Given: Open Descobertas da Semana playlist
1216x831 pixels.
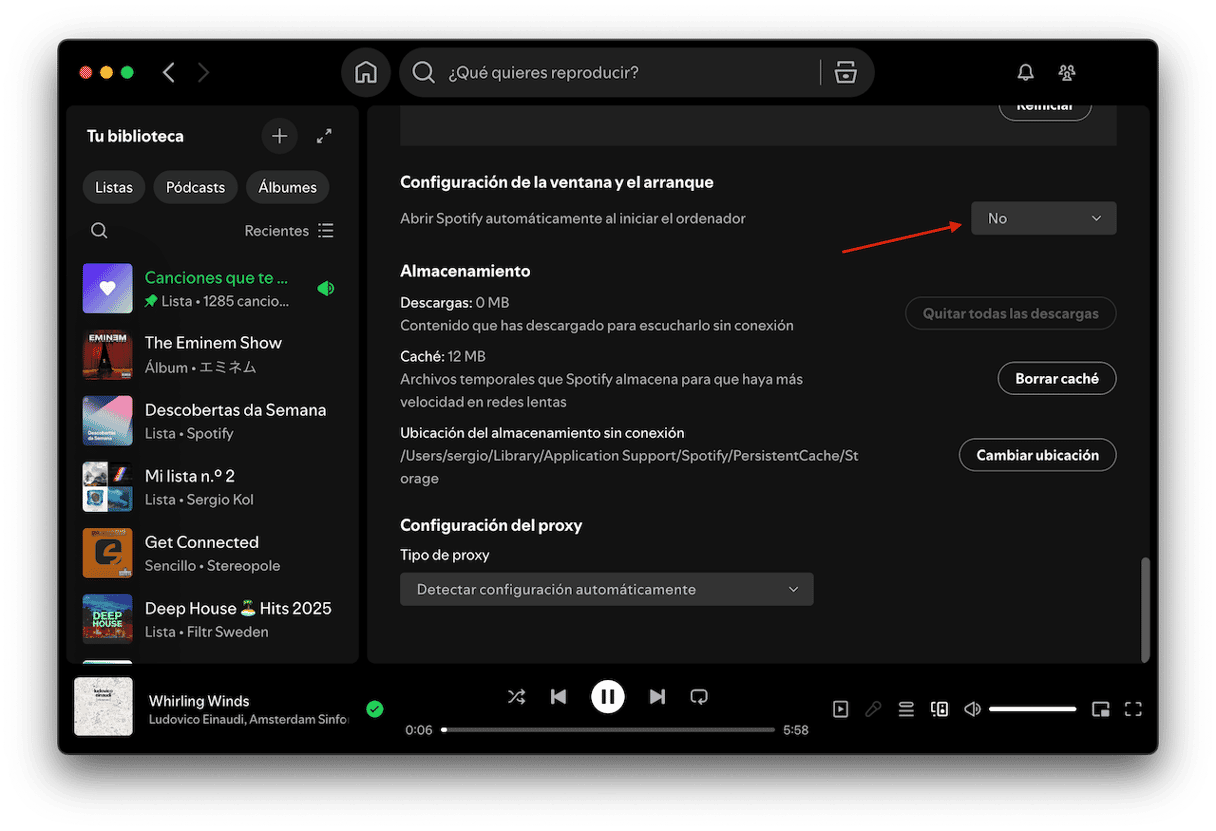Looking at the screenshot, I should 212,420.
